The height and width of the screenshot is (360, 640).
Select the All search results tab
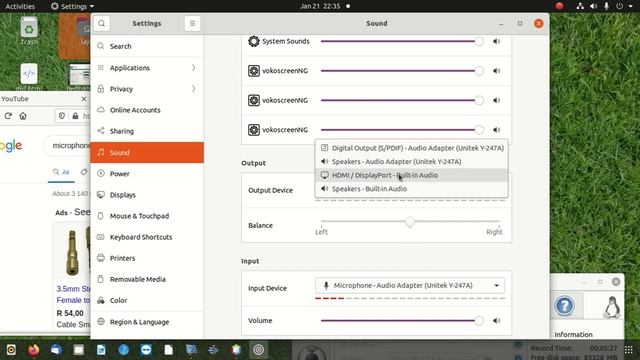[x=61, y=172]
